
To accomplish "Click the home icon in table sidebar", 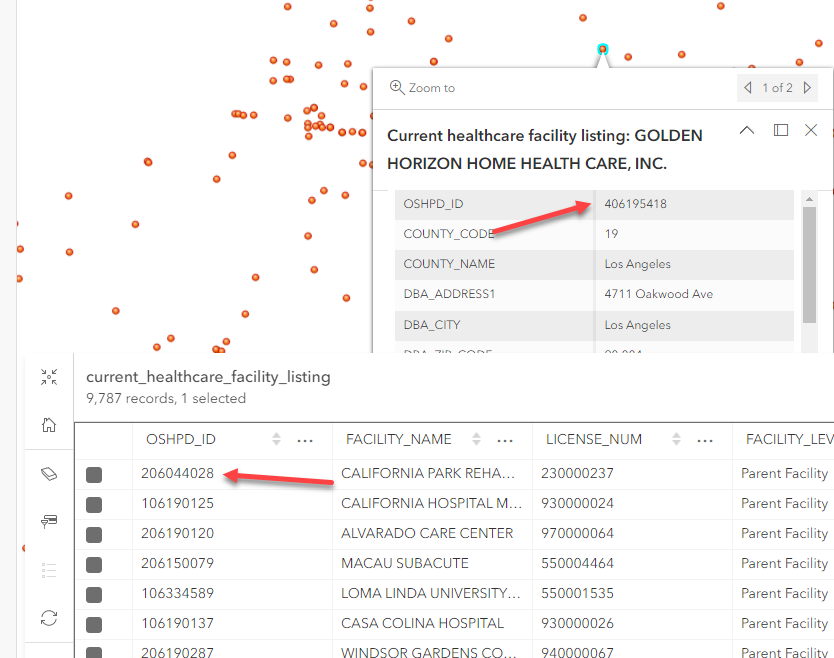I will 48,425.
